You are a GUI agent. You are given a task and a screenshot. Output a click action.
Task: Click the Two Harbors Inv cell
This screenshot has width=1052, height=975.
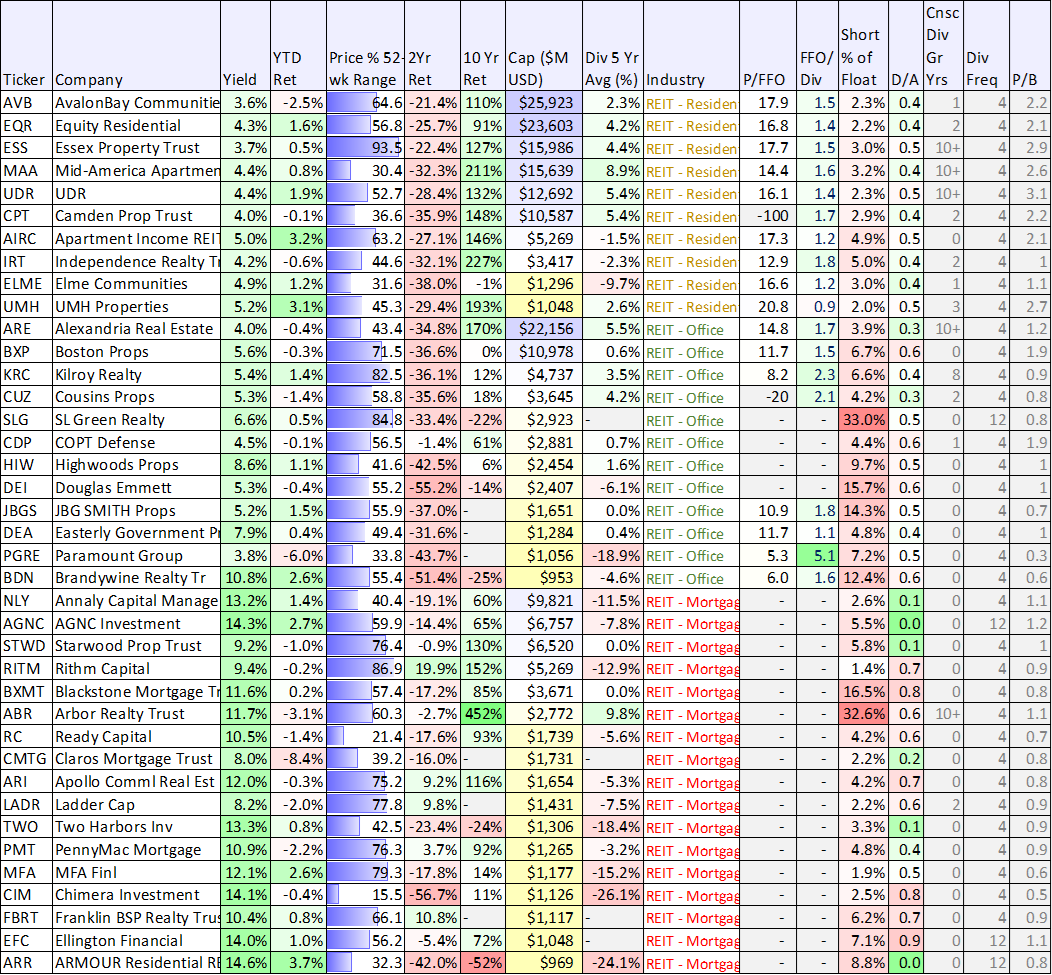[x=136, y=827]
